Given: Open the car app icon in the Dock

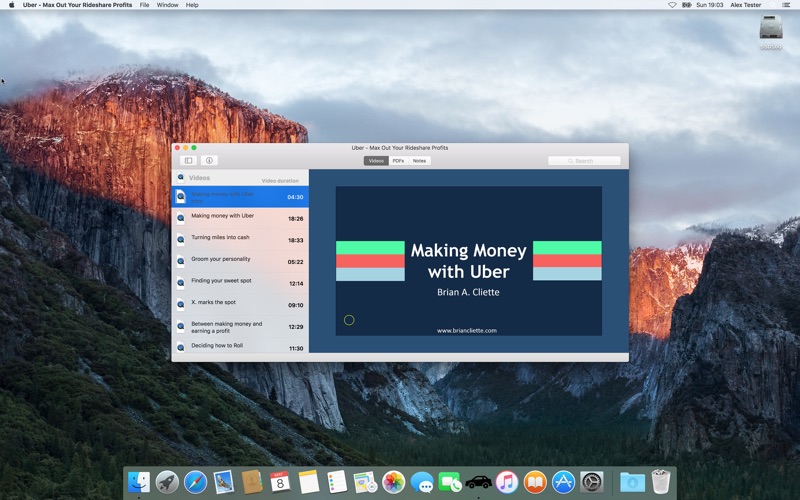Looking at the screenshot, I should (x=478, y=482).
